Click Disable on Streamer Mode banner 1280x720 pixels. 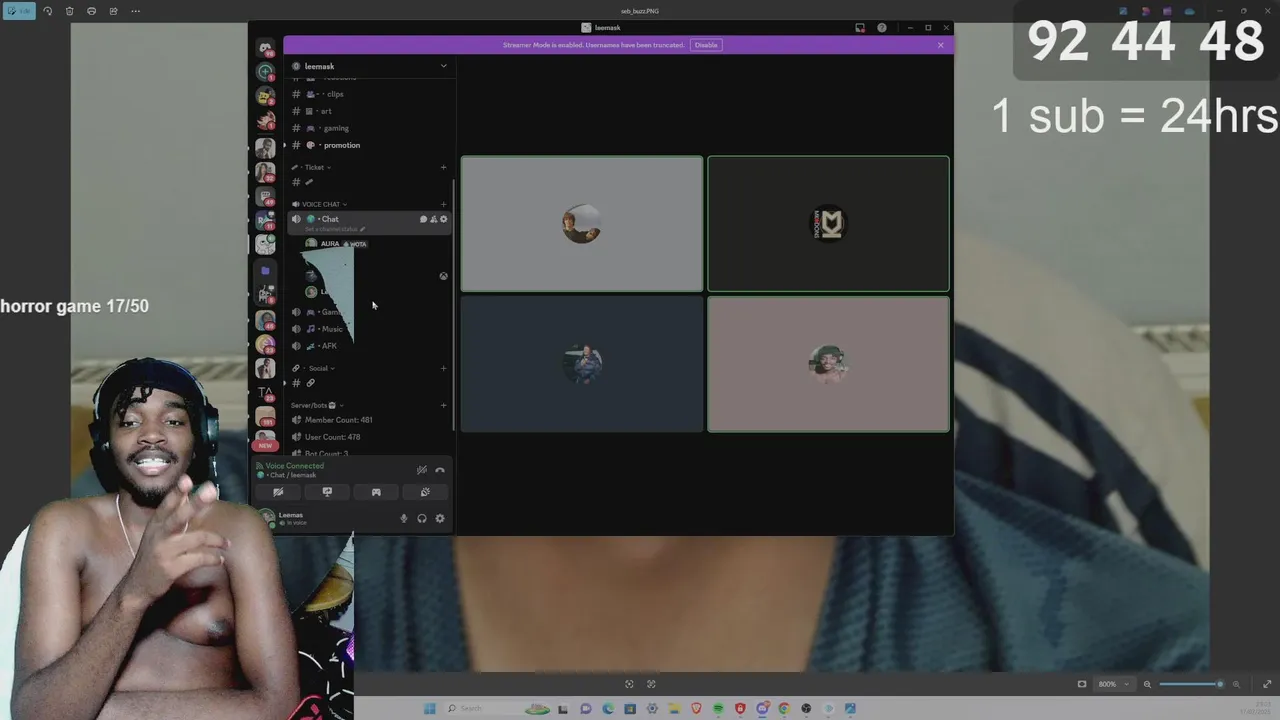click(706, 45)
